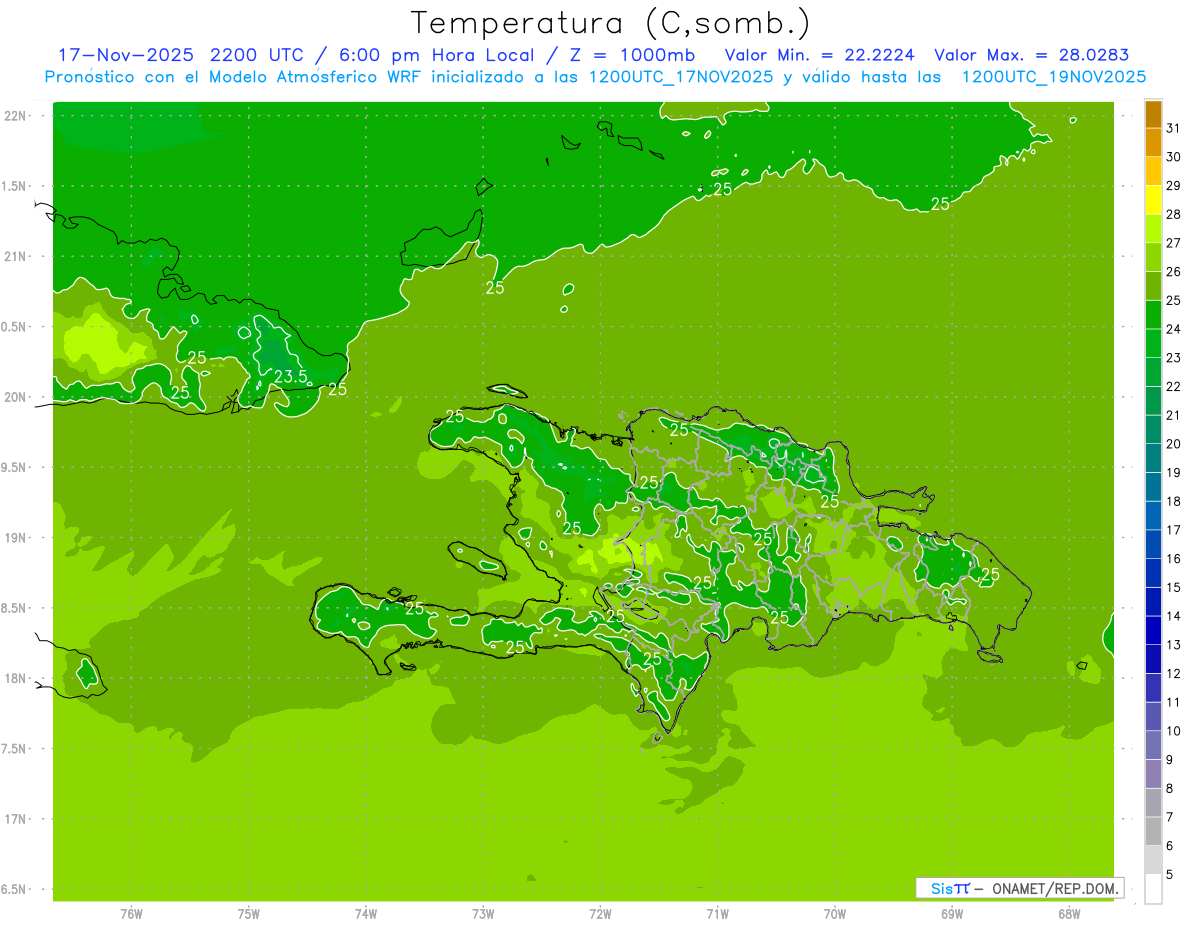The height and width of the screenshot is (927, 1200).
Task: Click the '73W' longitude axis label
Action: pos(483,913)
